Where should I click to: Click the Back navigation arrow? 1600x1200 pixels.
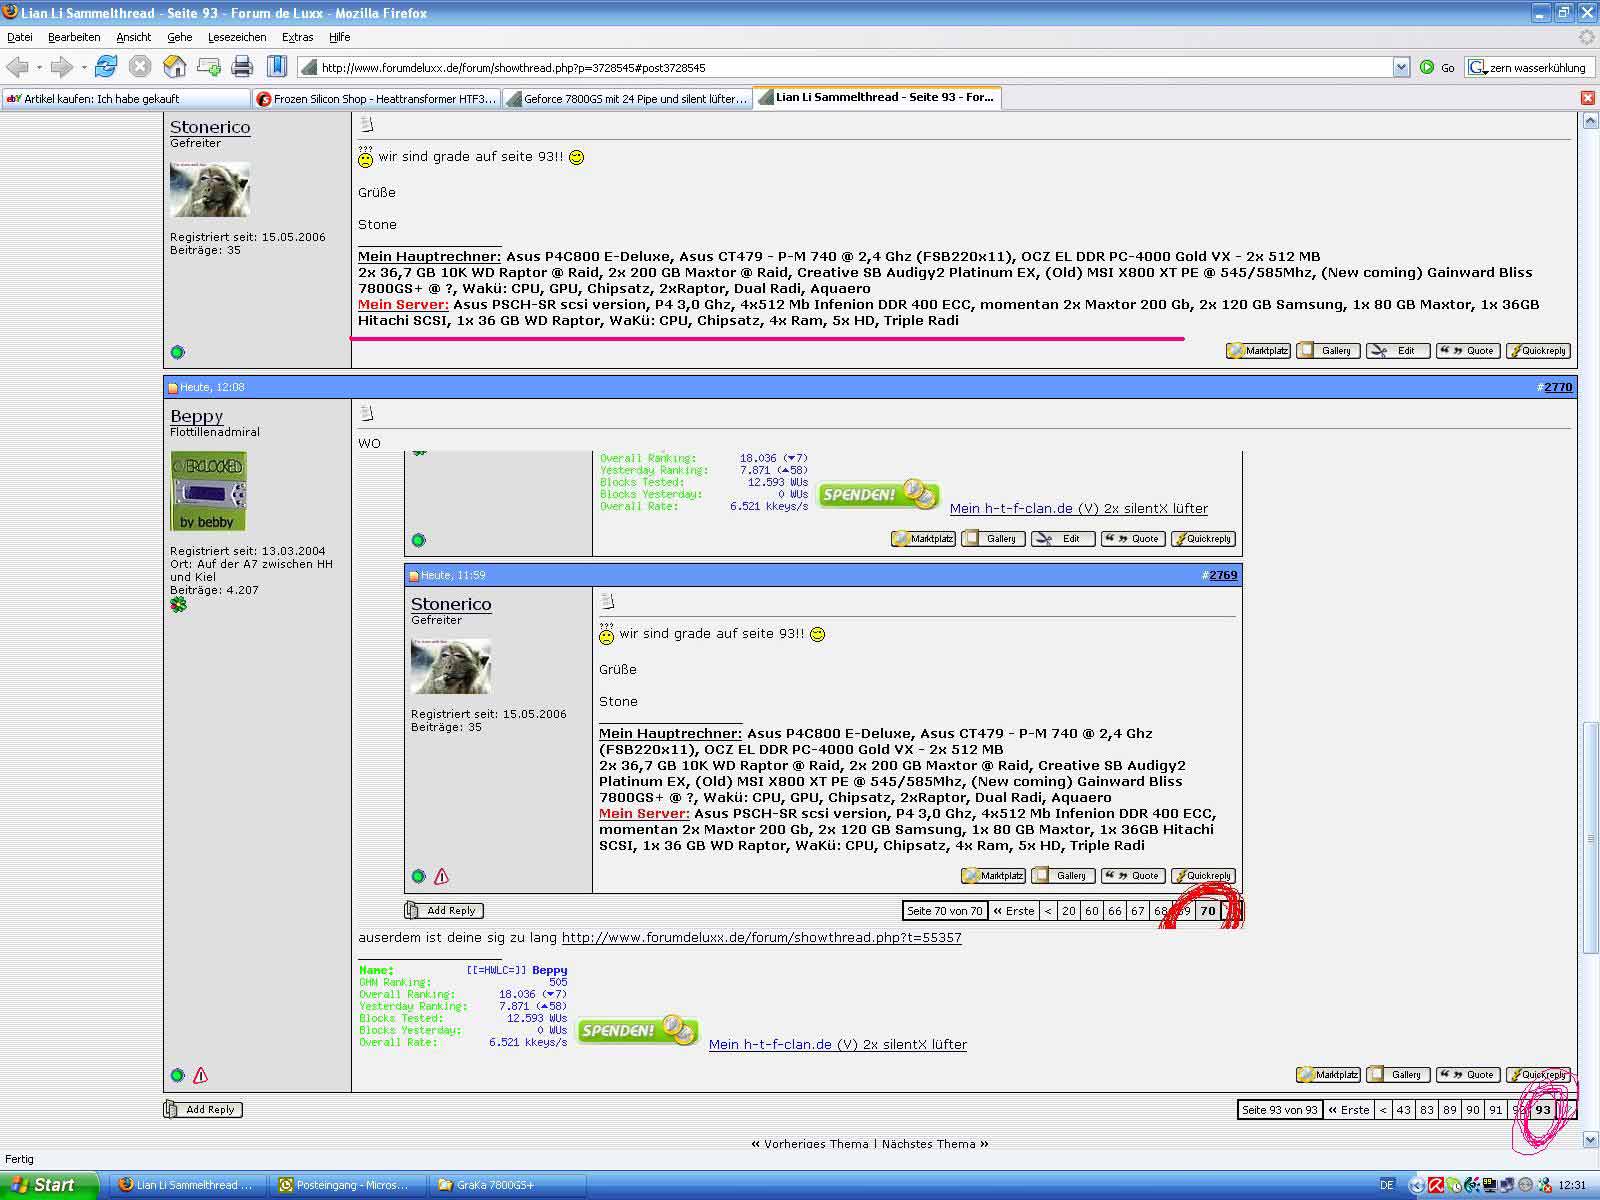17,67
